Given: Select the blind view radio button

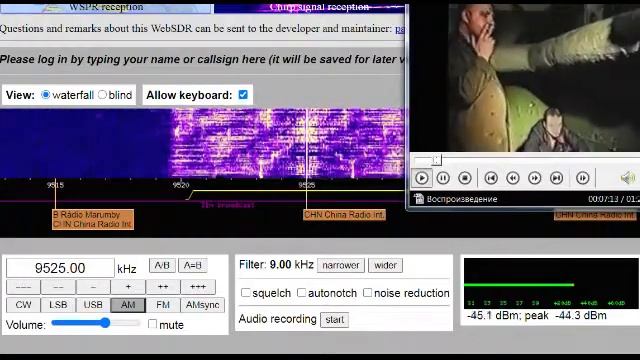Looking at the screenshot, I should click(x=102, y=95).
